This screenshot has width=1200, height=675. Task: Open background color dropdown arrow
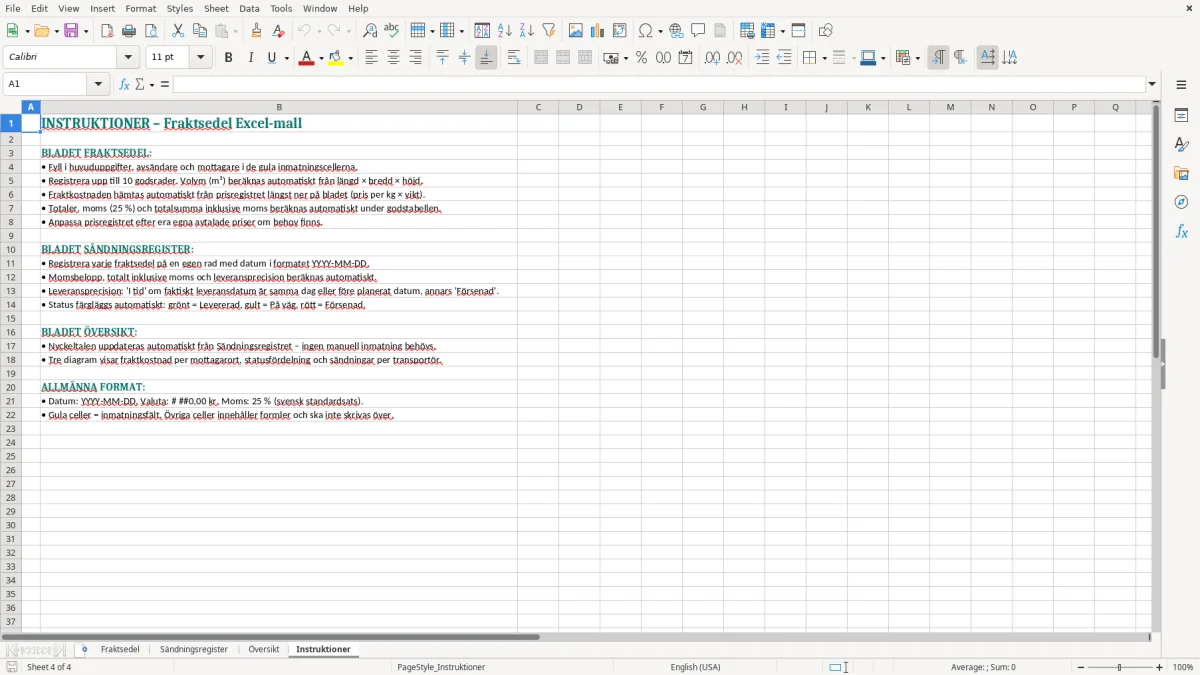click(350, 58)
